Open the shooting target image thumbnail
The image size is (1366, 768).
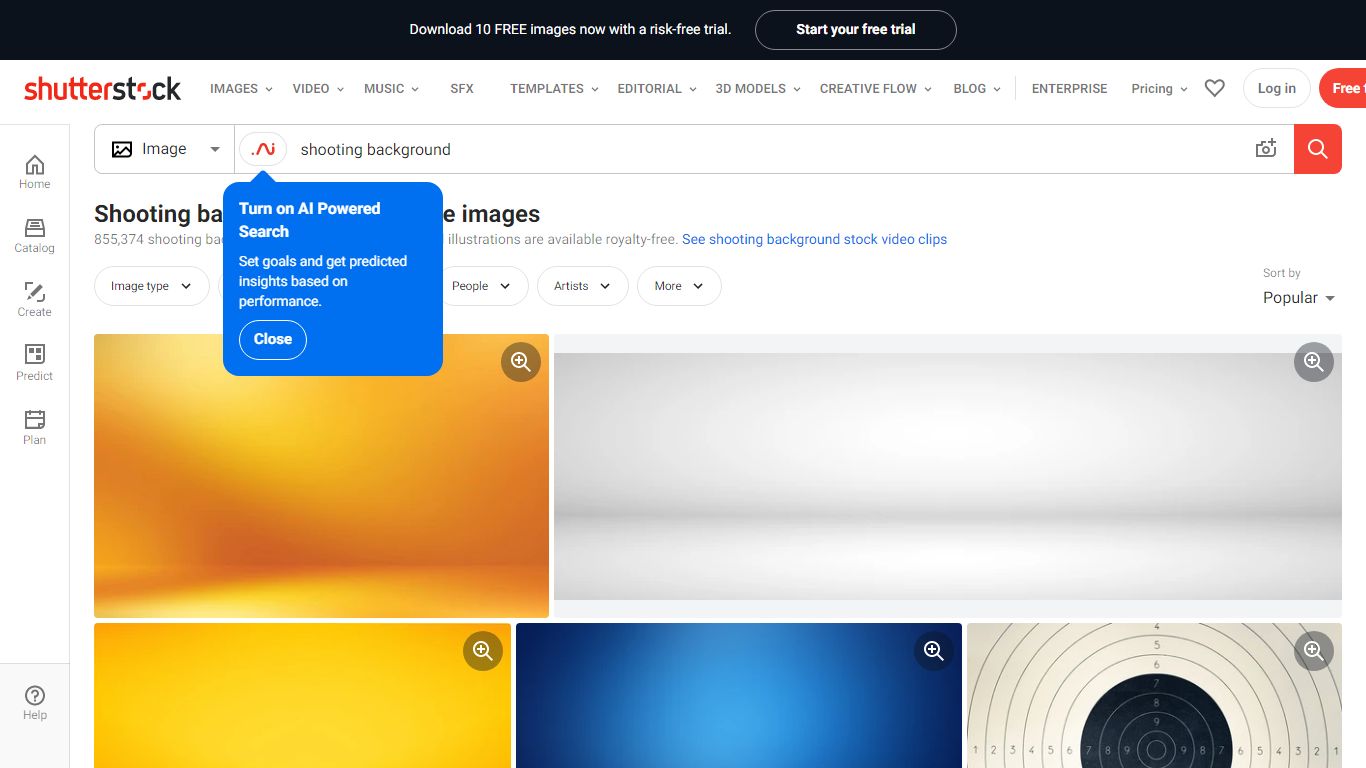(x=1154, y=696)
